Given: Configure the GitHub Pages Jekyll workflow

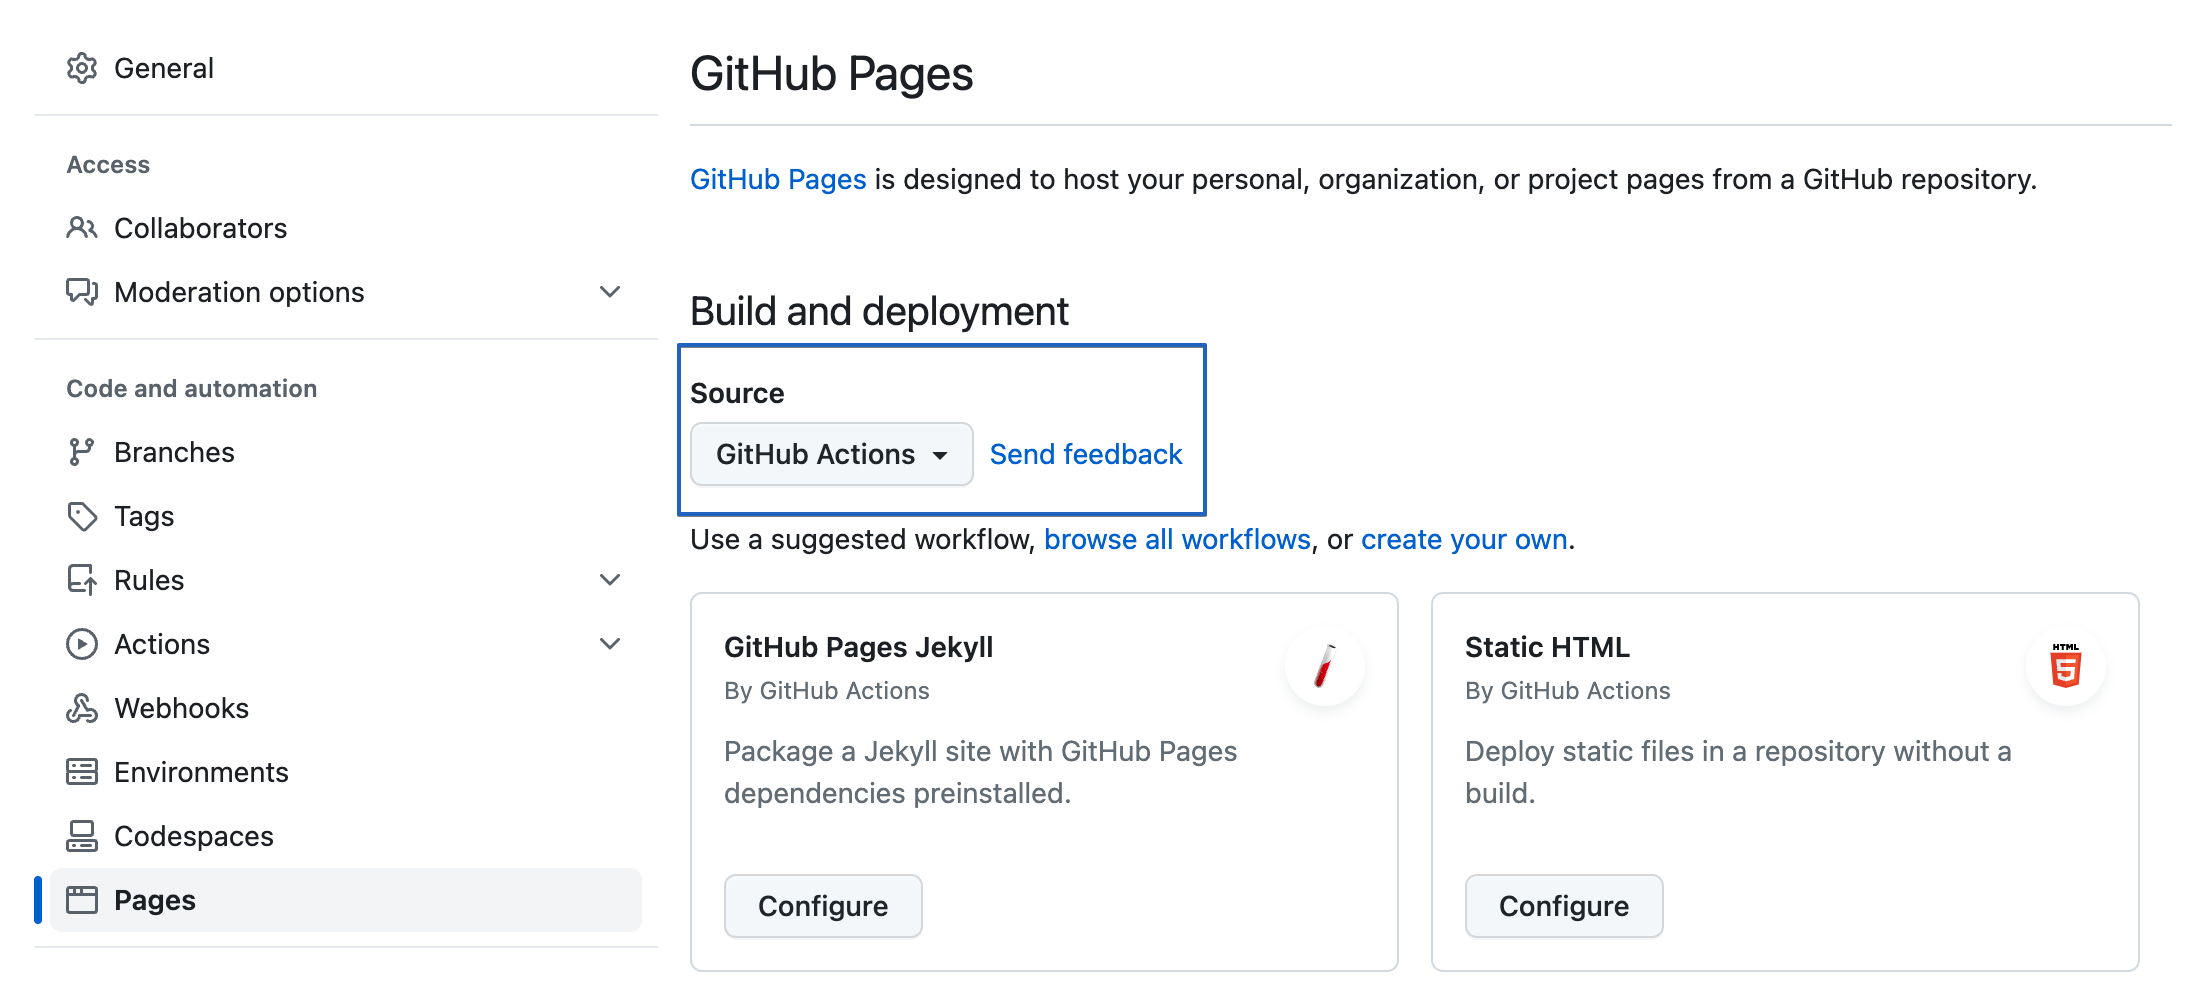Looking at the screenshot, I should pyautogui.click(x=823, y=906).
